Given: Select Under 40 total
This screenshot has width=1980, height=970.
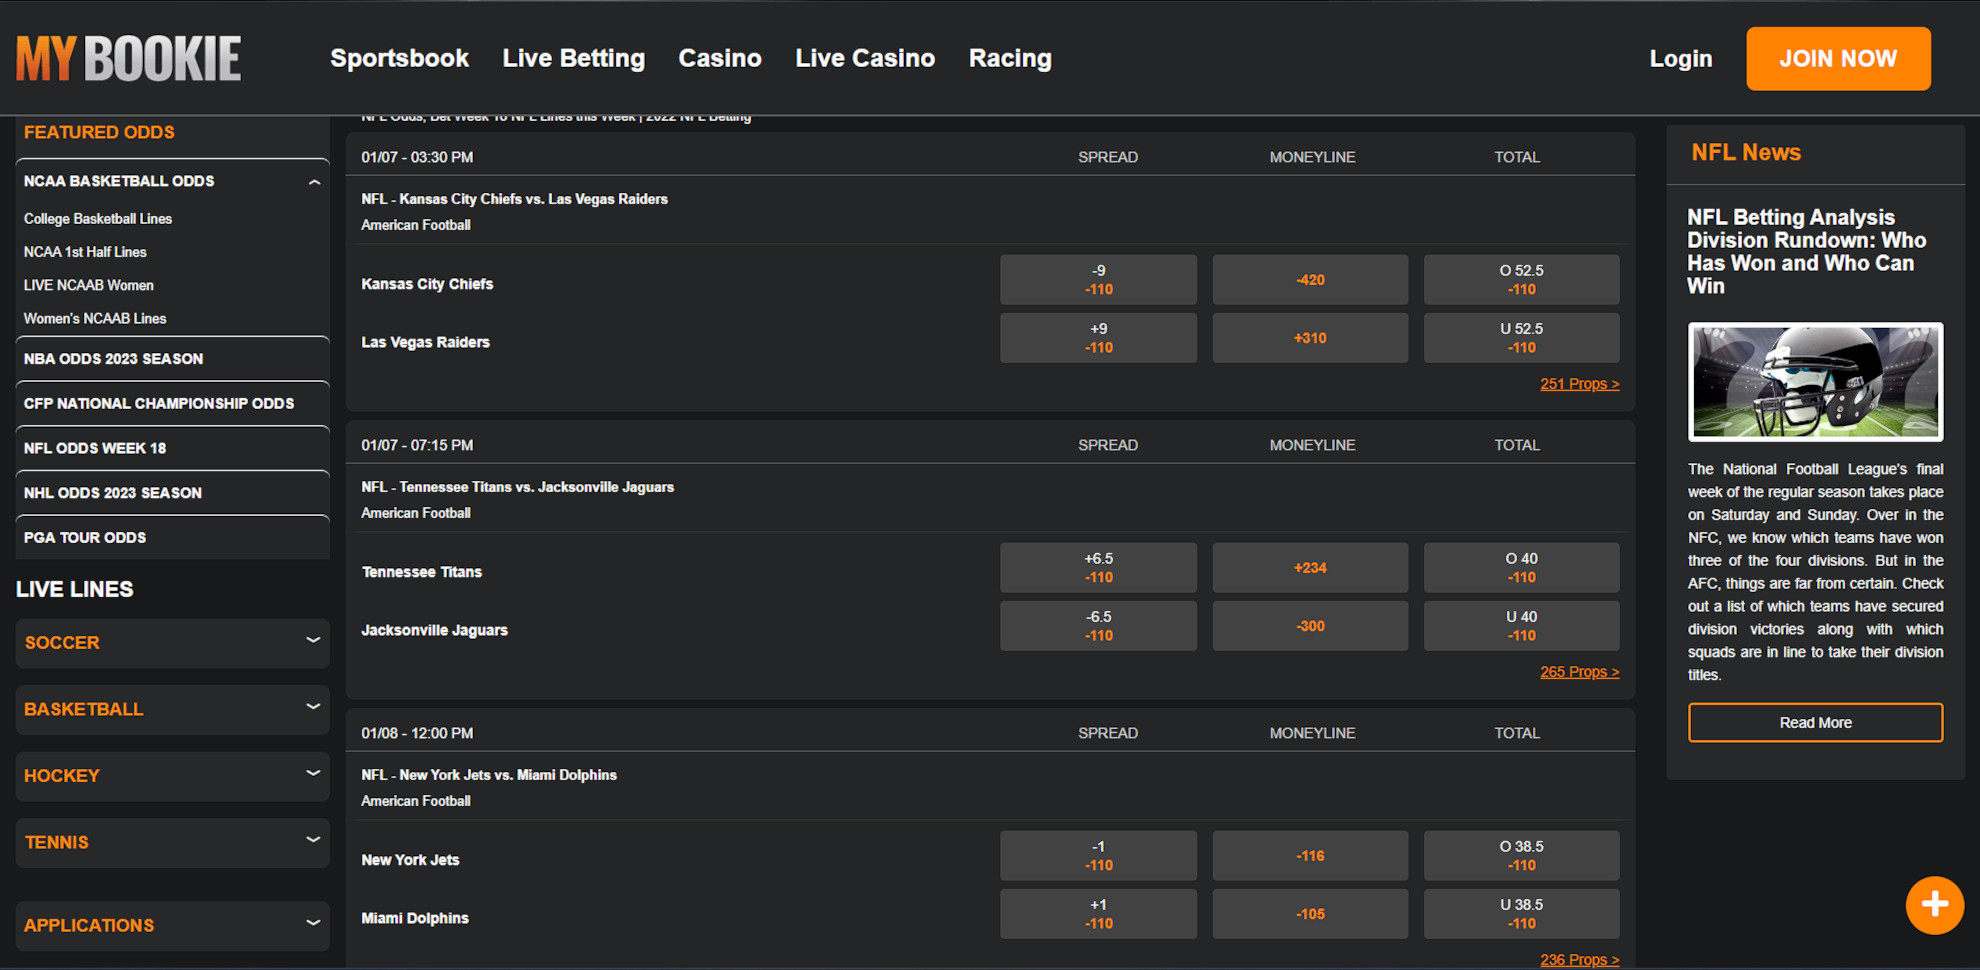Looking at the screenshot, I should coord(1521,626).
